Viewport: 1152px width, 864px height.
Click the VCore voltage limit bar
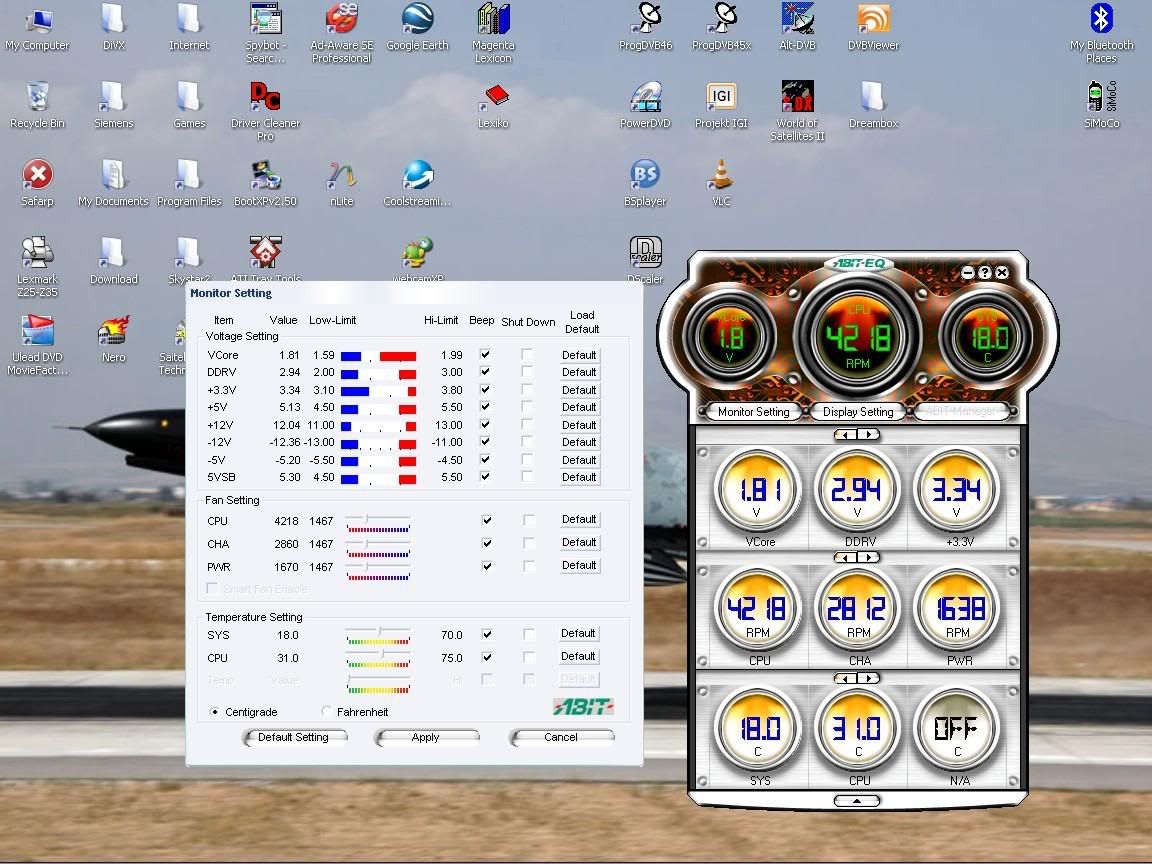click(x=378, y=356)
